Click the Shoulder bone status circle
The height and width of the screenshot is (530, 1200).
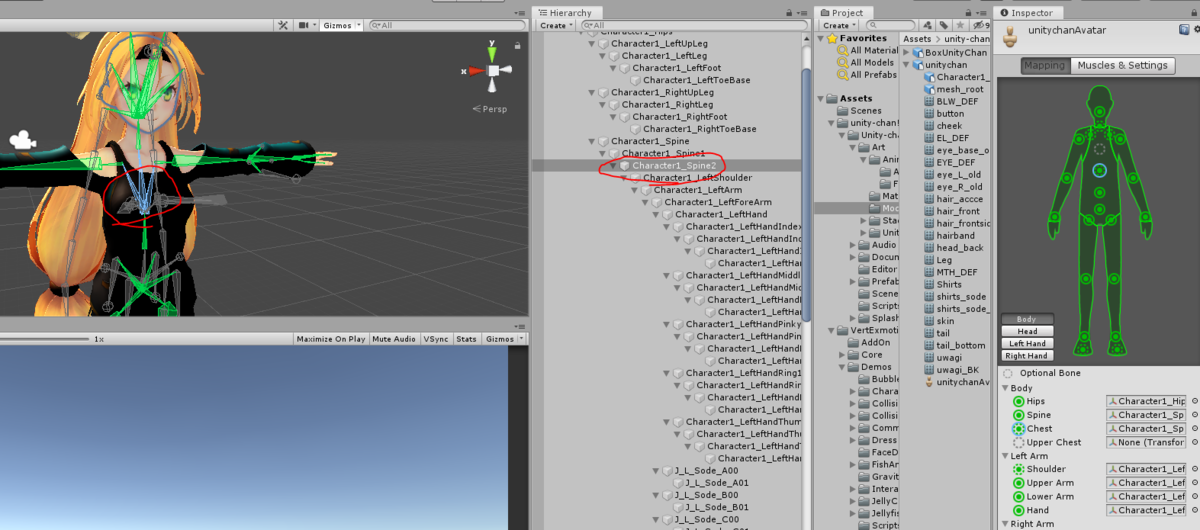1018,469
